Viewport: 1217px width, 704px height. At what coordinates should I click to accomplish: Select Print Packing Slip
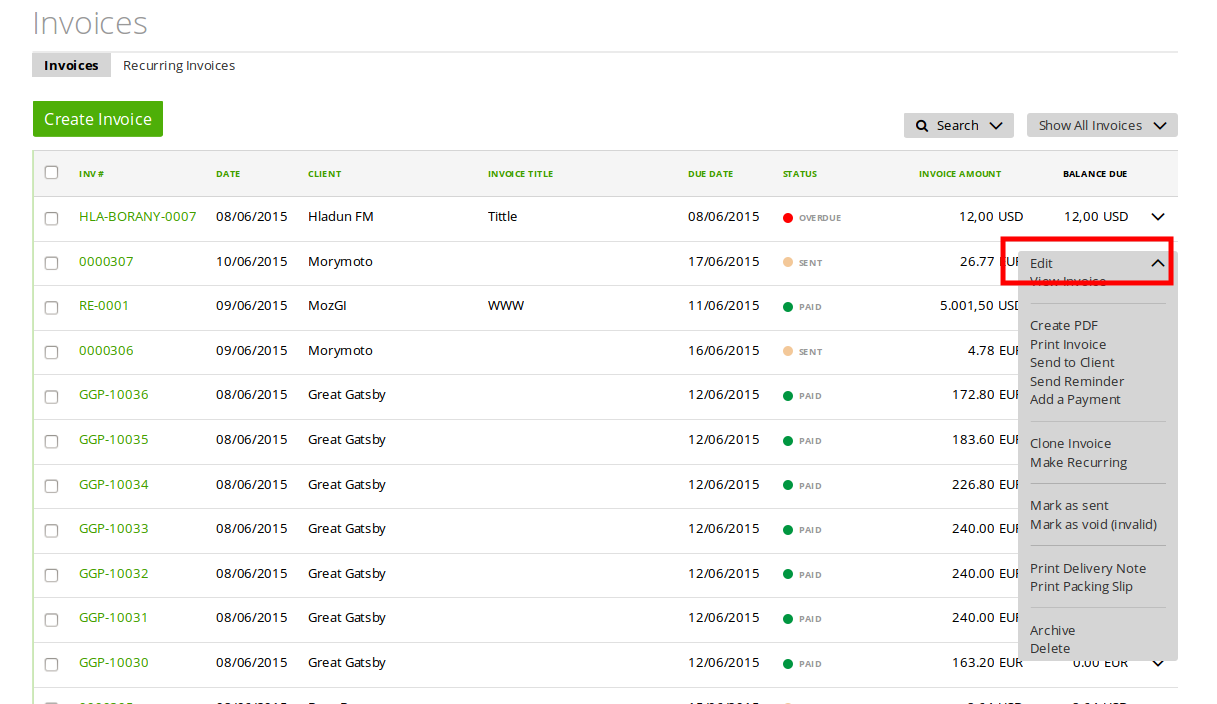point(1081,586)
